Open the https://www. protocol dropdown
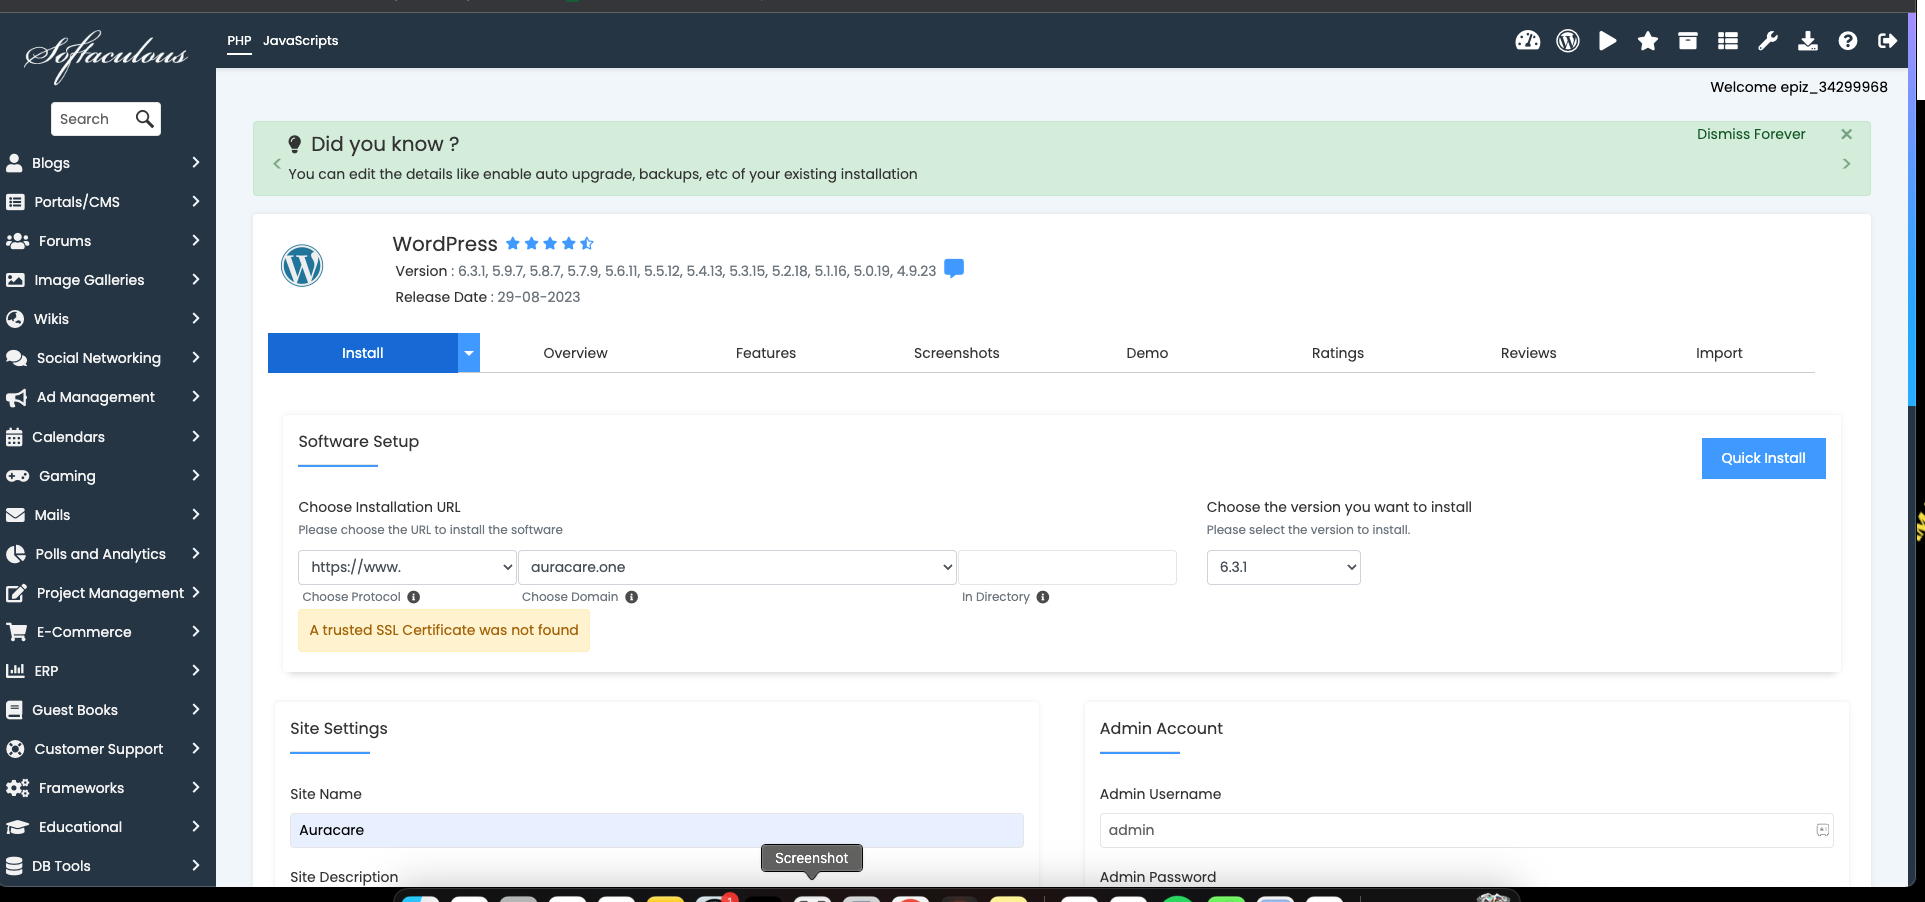The image size is (1925, 902). coord(407,567)
